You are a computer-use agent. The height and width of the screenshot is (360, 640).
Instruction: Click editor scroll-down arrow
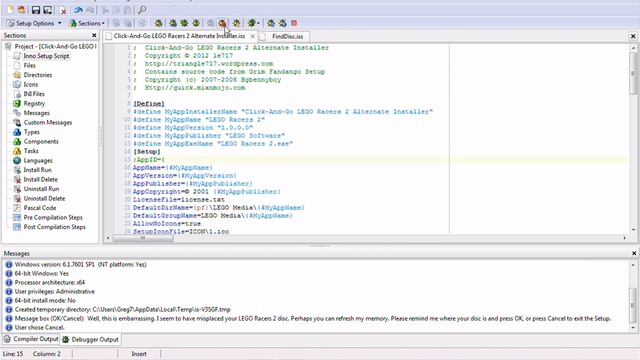point(633,230)
